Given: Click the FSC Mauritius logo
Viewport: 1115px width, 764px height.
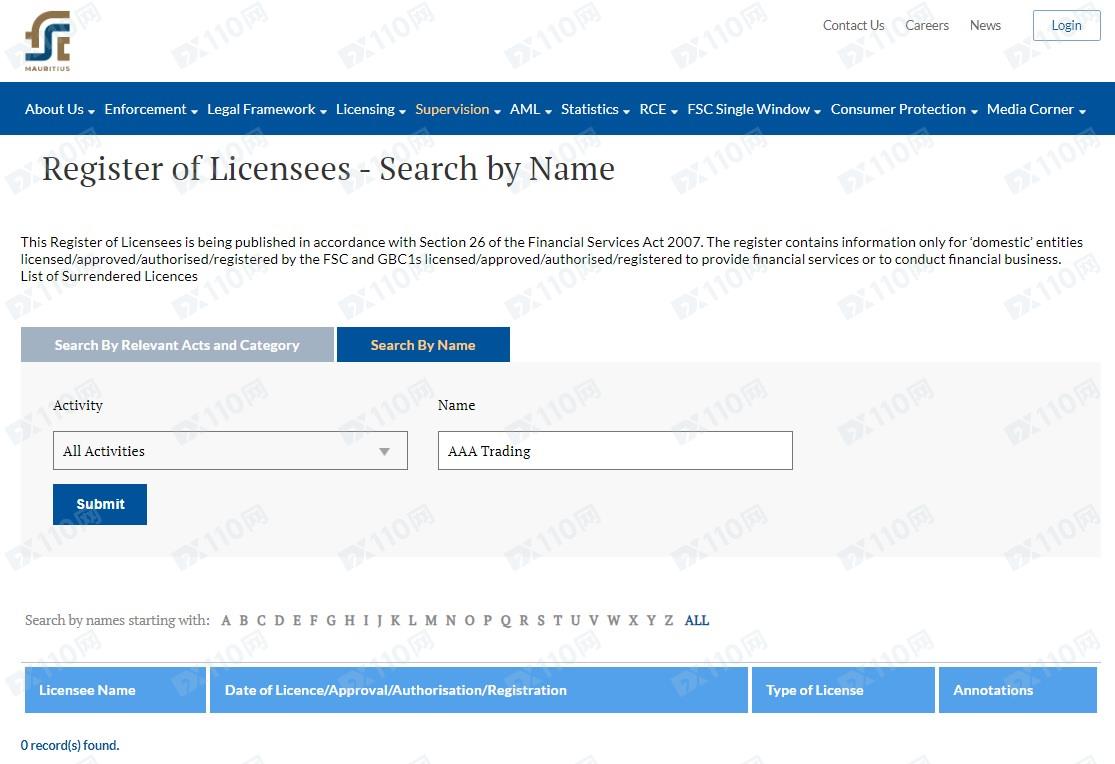Looking at the screenshot, I should [48, 41].
